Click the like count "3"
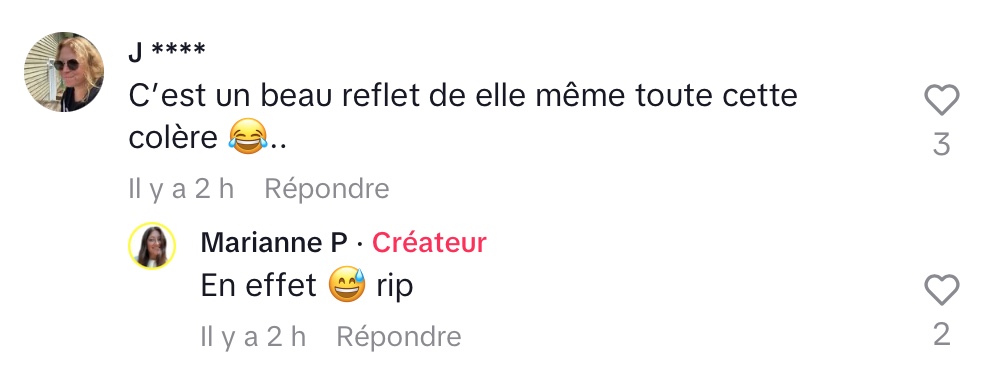 [x=941, y=145]
